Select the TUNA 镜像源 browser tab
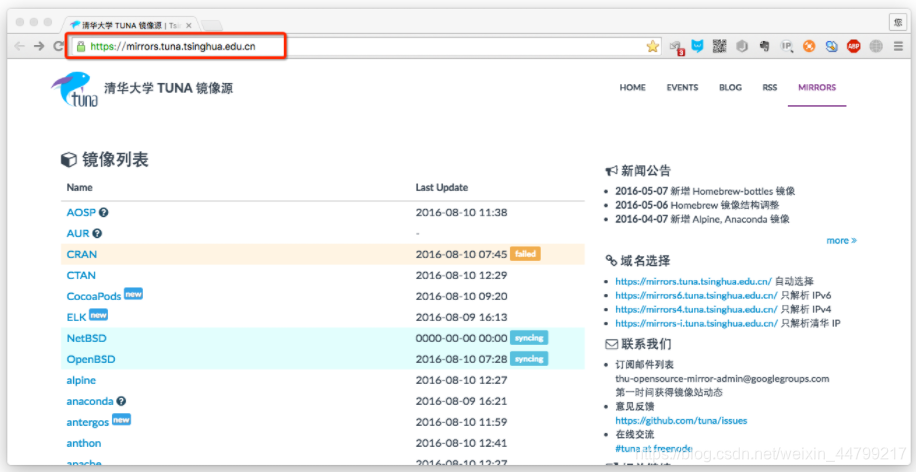916x472 pixels. (129, 25)
